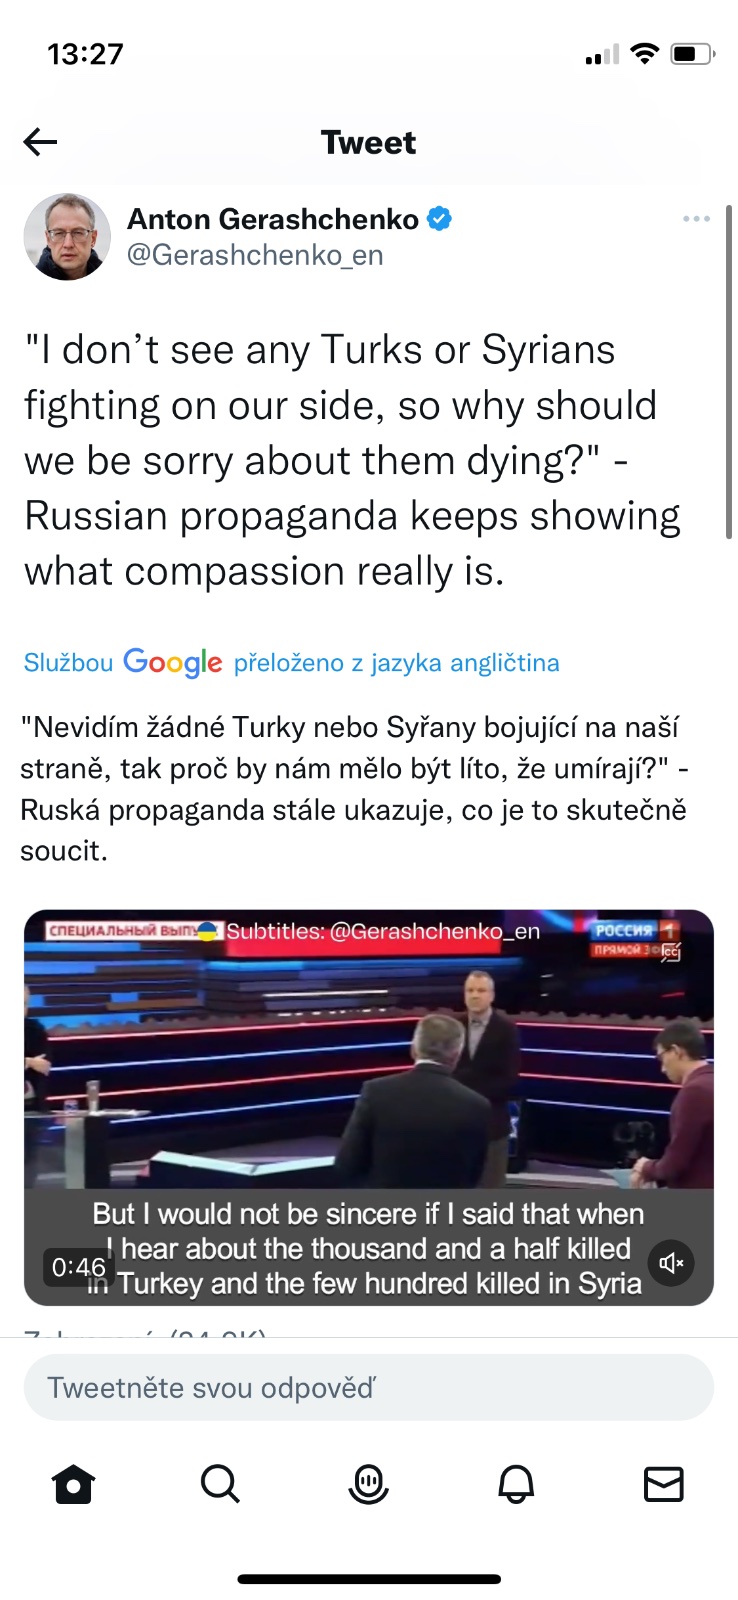This screenshot has height=1600, width=738.
Task: Open the three-dot tweet options menu
Action: [696, 219]
